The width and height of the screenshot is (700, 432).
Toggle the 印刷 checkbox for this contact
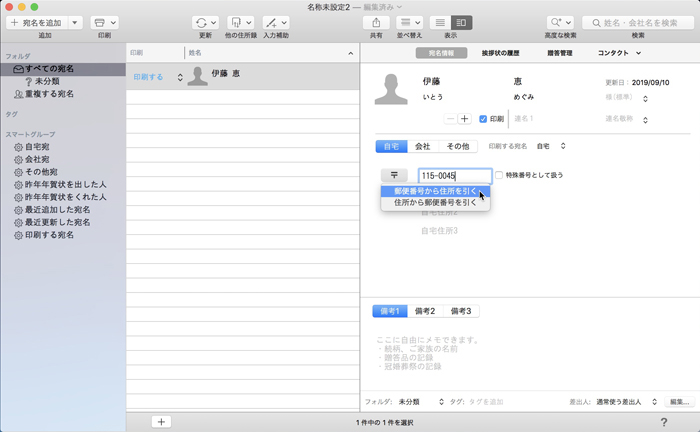[x=484, y=118]
